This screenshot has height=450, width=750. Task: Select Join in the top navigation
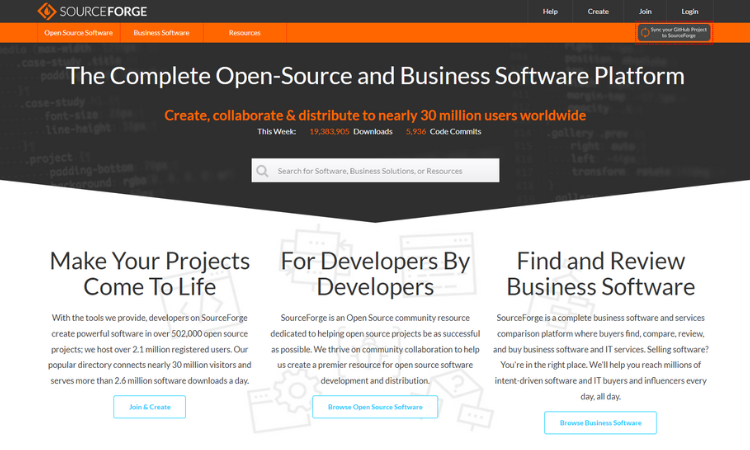(645, 11)
